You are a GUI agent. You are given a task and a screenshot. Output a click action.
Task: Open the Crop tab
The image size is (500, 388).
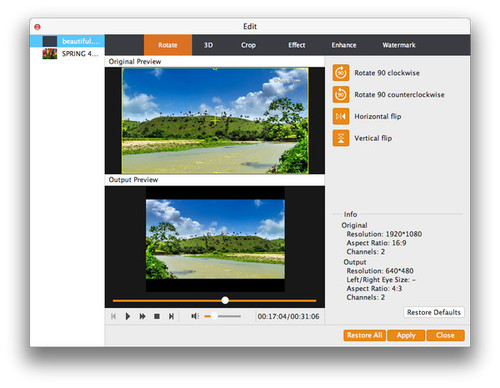(x=248, y=45)
